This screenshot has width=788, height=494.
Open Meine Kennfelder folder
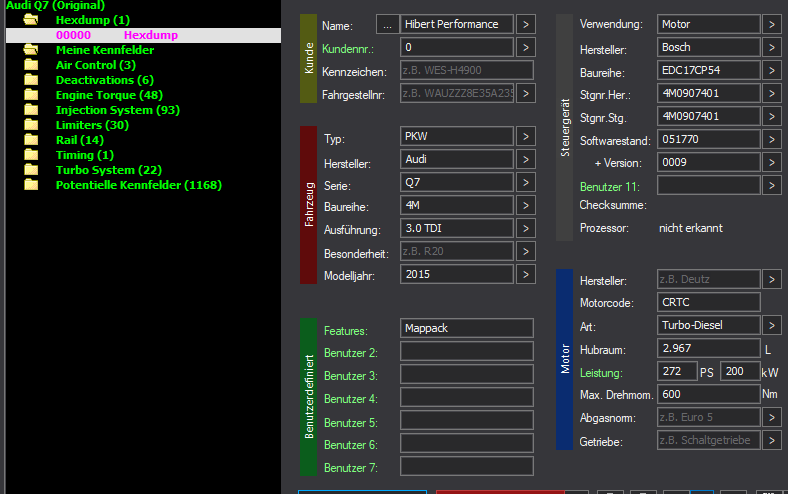(x=105, y=50)
